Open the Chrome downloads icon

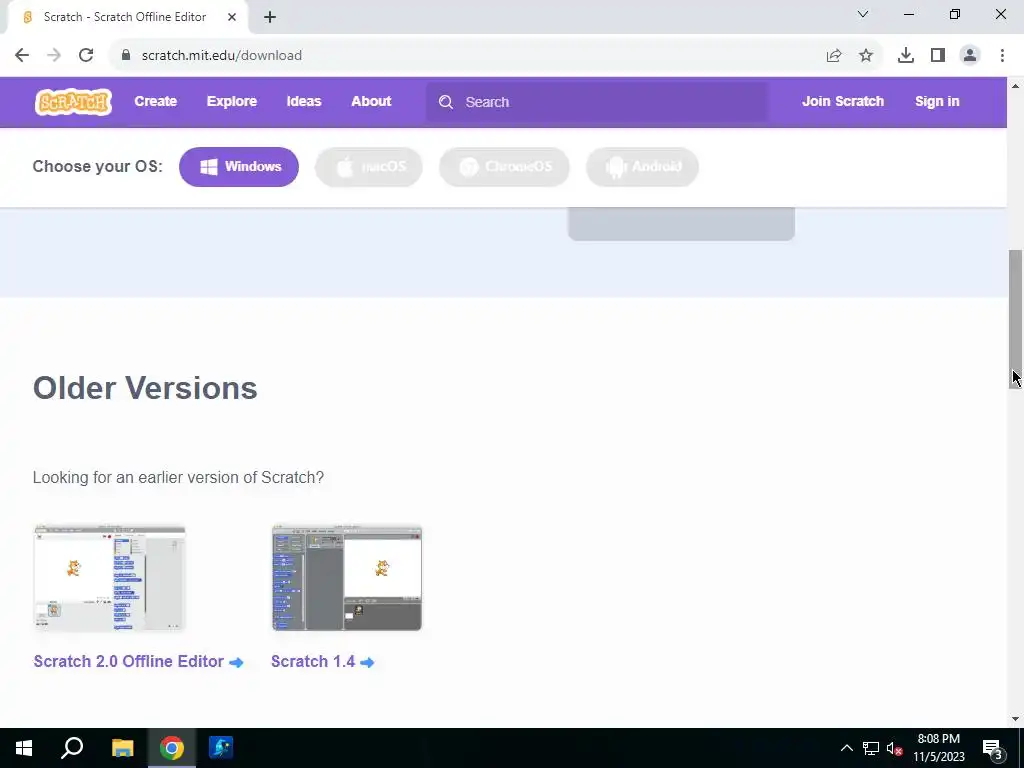click(906, 56)
